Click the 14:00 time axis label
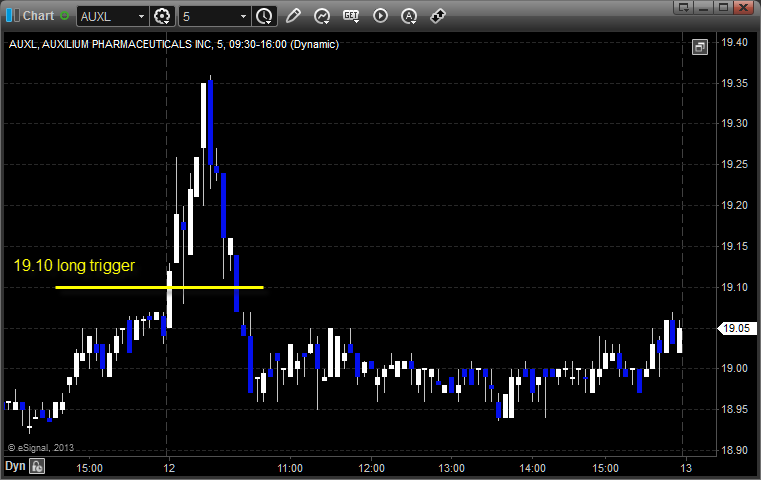The width and height of the screenshot is (761, 480). (x=532, y=468)
